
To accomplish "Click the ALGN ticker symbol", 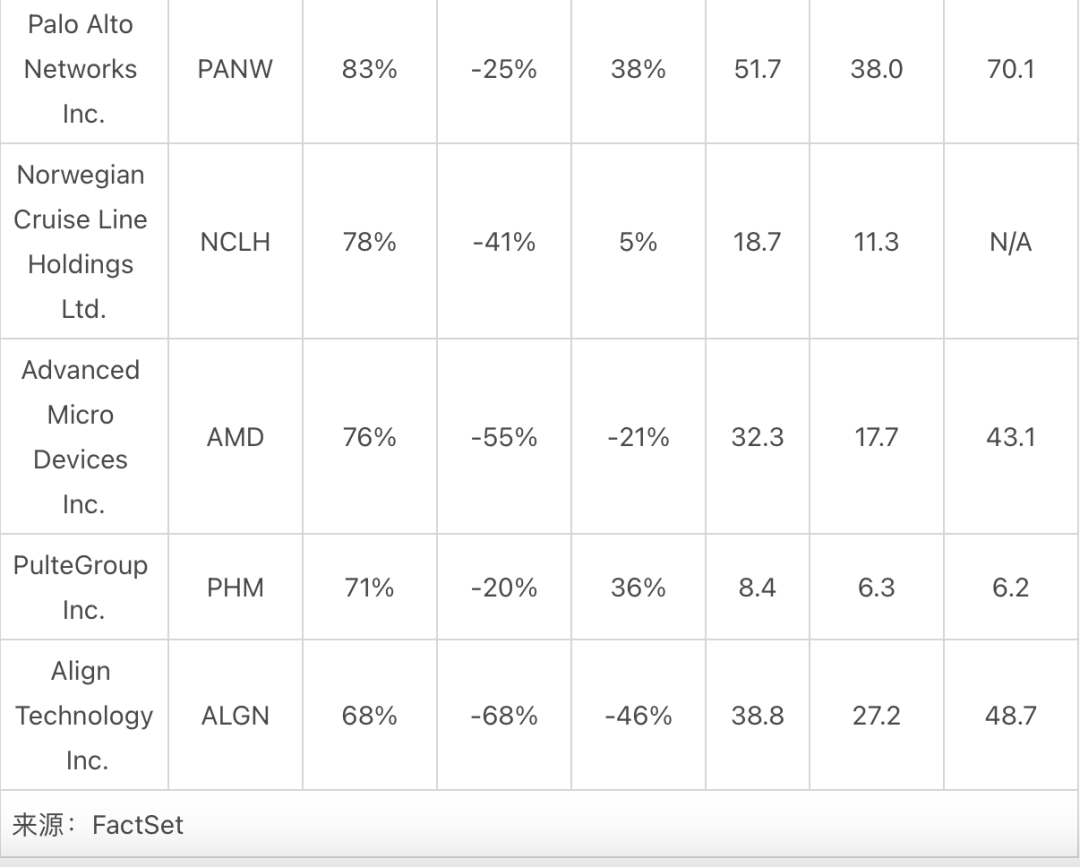I will click(235, 715).
